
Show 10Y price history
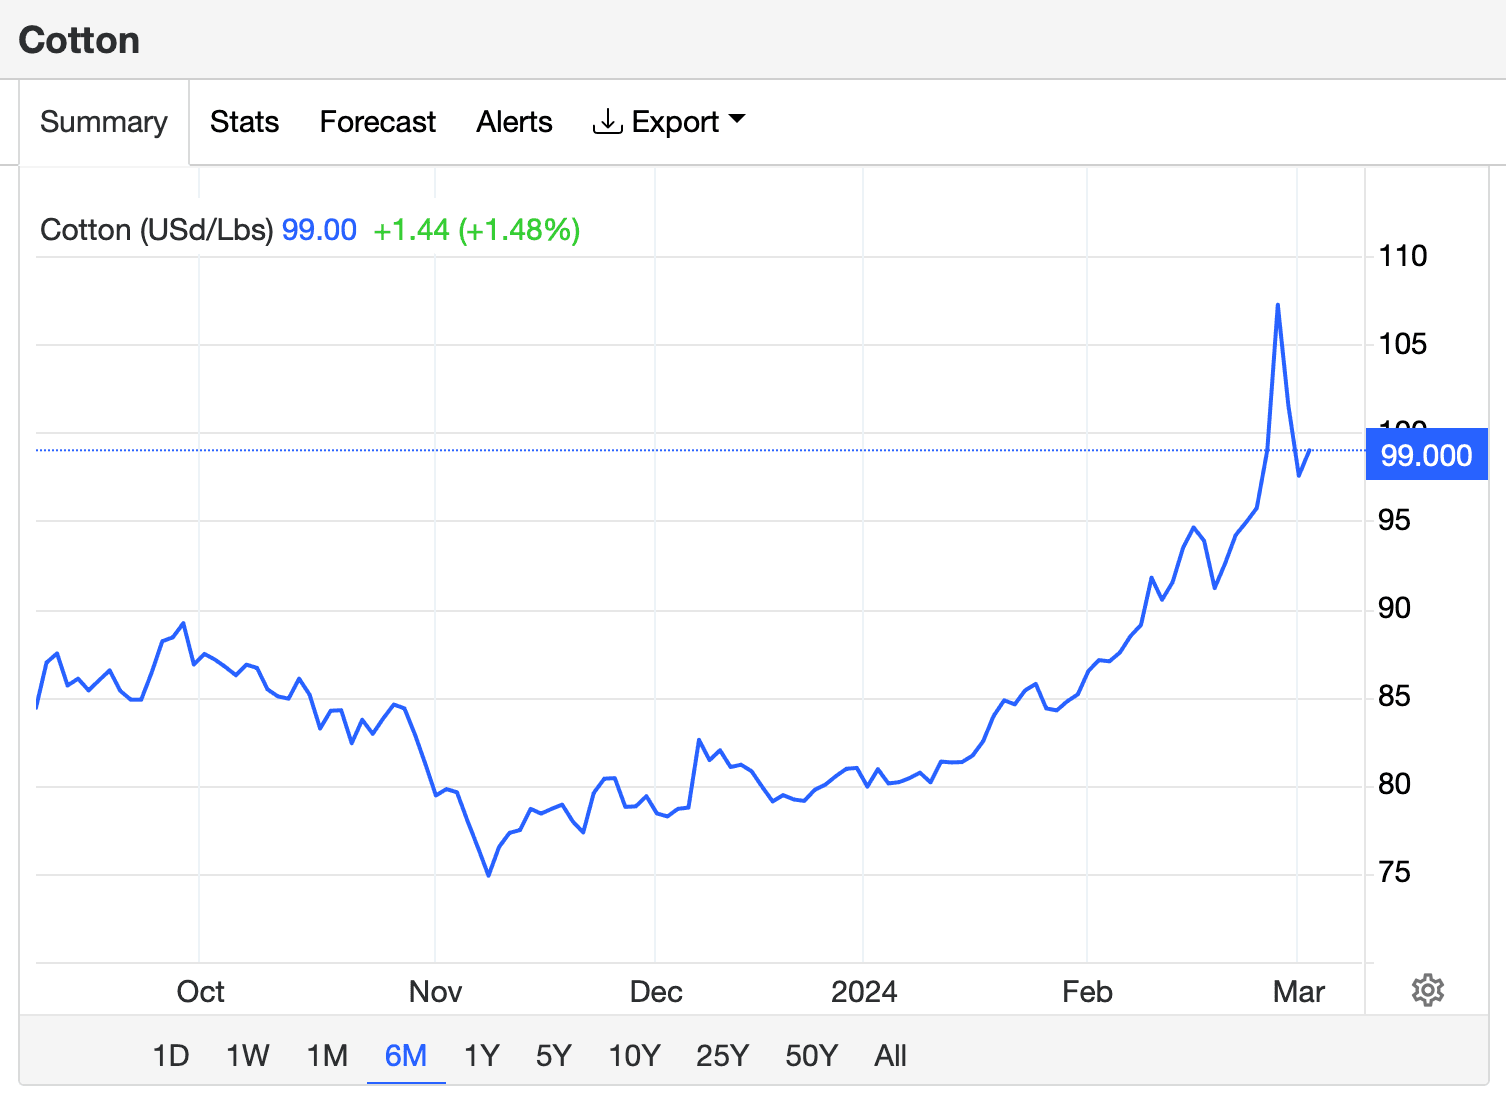coord(634,1056)
